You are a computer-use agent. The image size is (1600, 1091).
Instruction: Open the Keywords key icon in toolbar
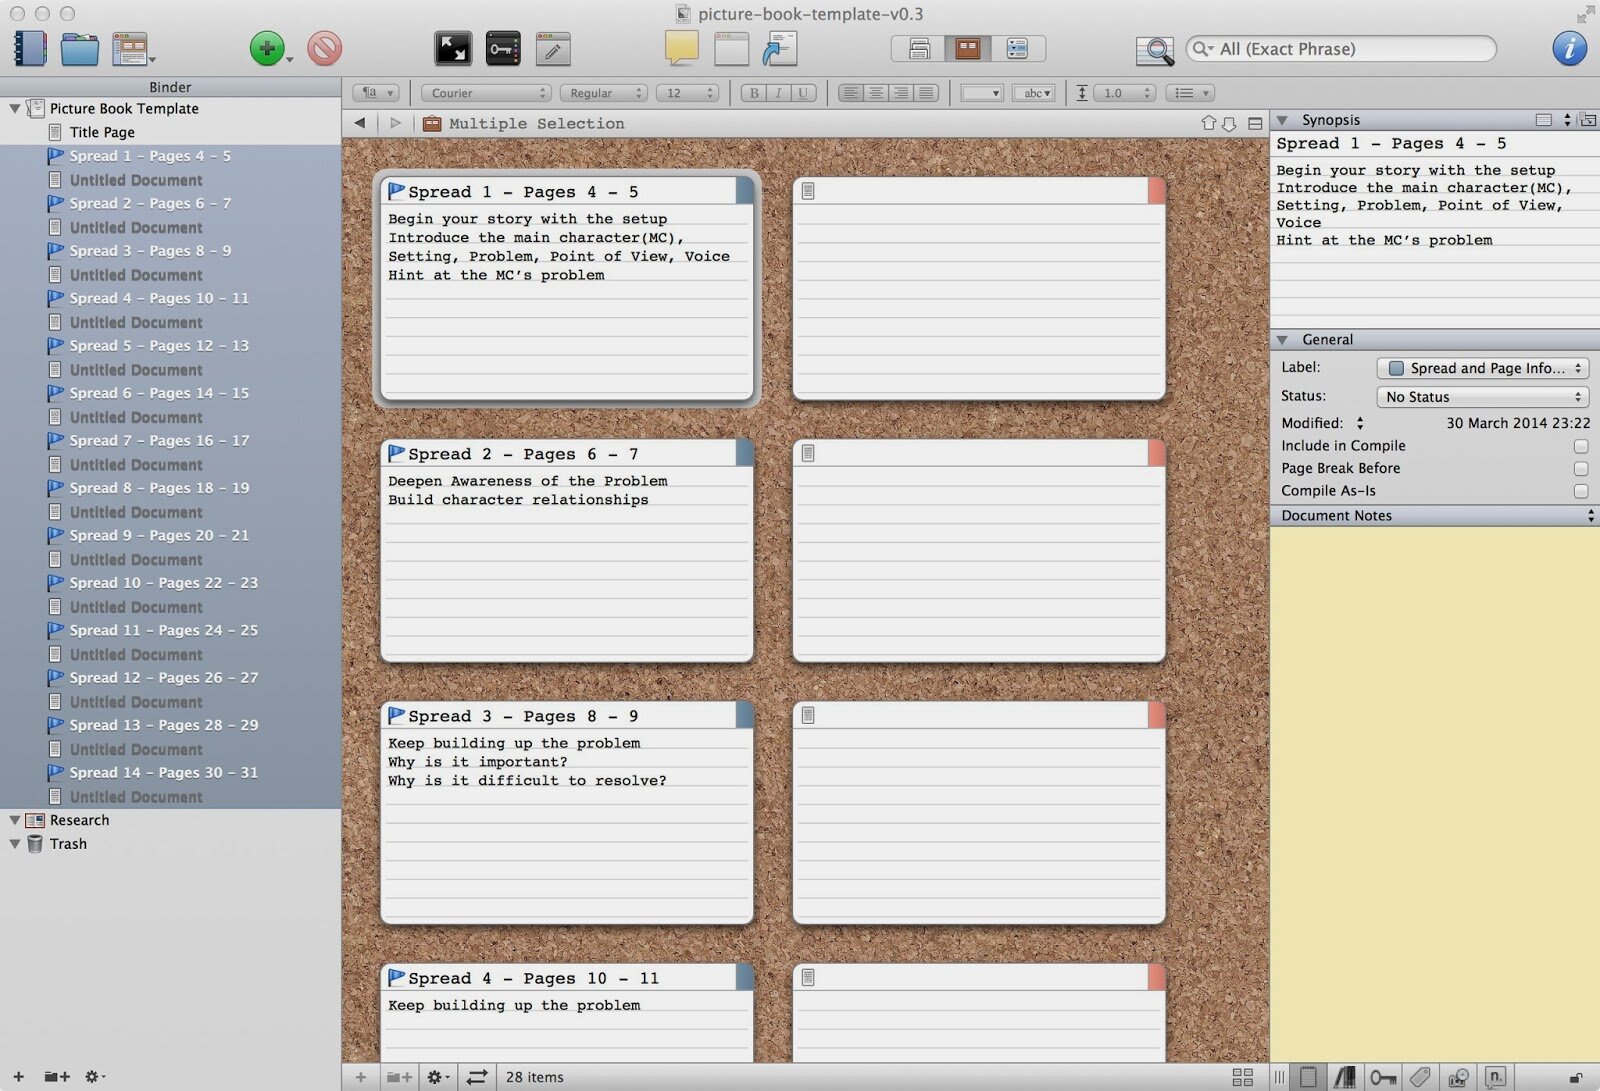503,48
